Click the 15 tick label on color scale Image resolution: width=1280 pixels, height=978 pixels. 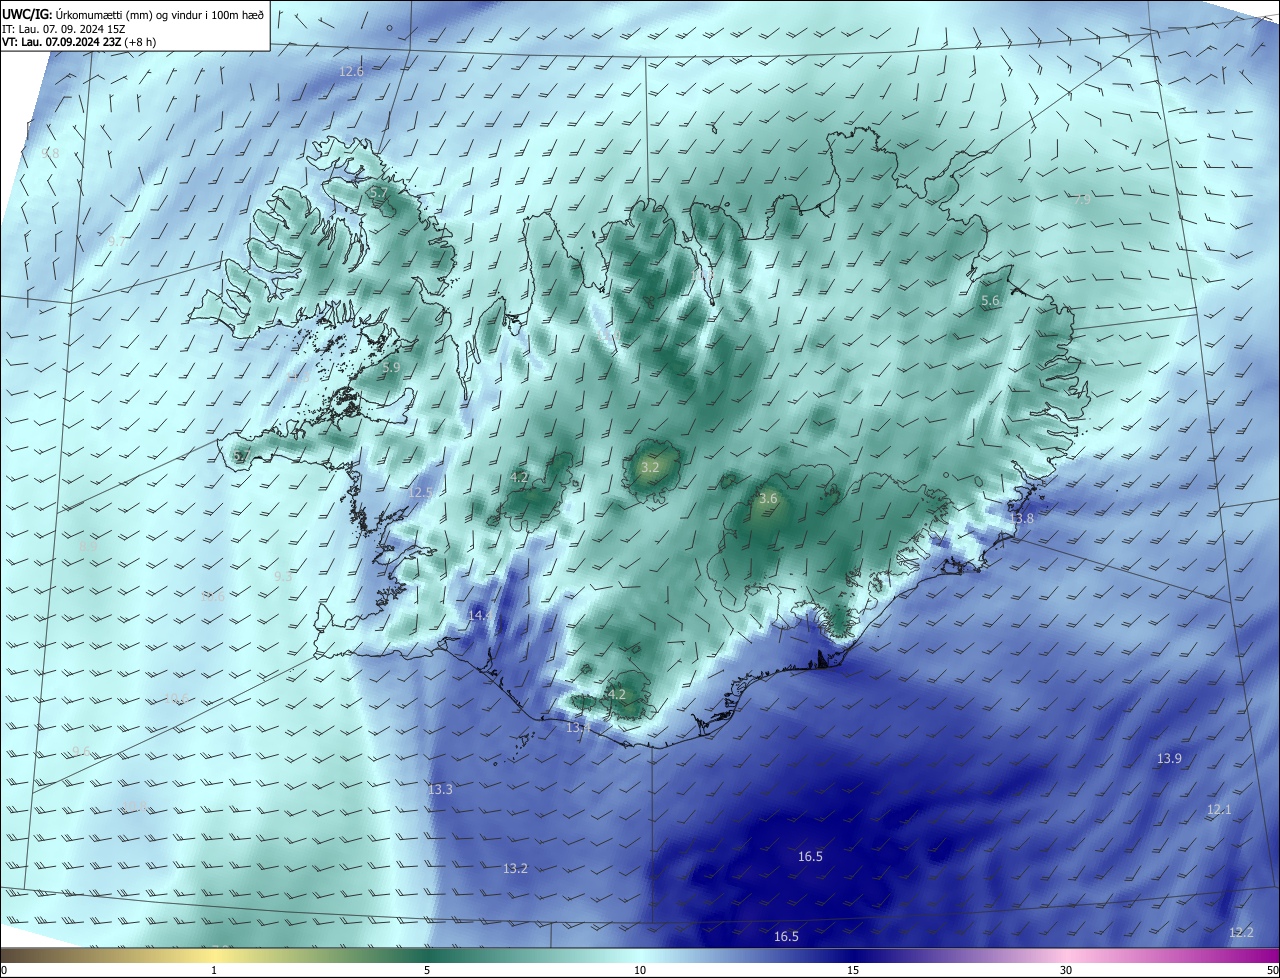click(x=853, y=971)
